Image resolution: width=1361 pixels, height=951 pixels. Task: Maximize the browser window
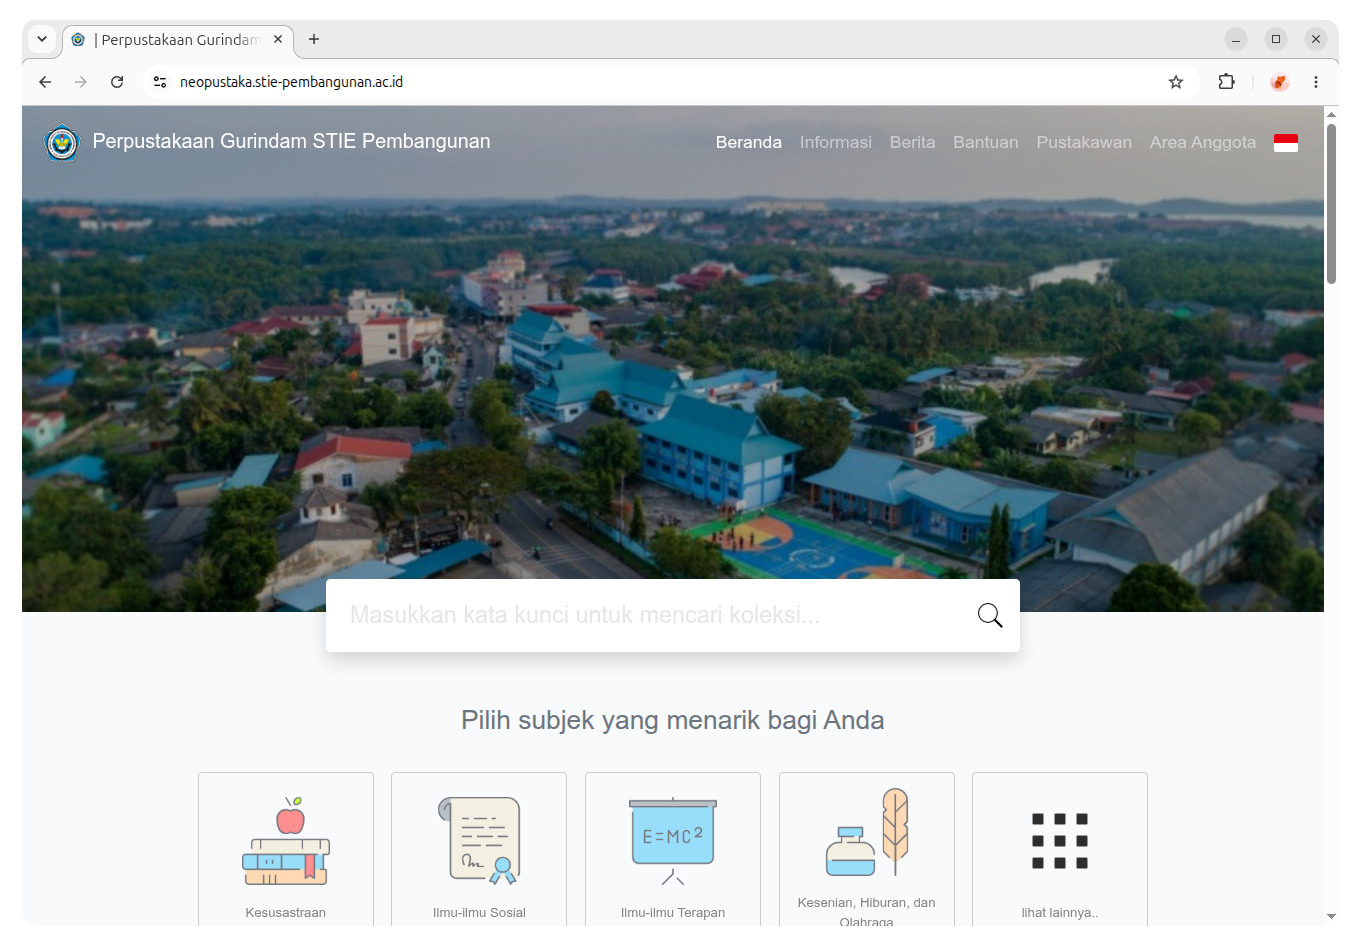tap(1276, 39)
